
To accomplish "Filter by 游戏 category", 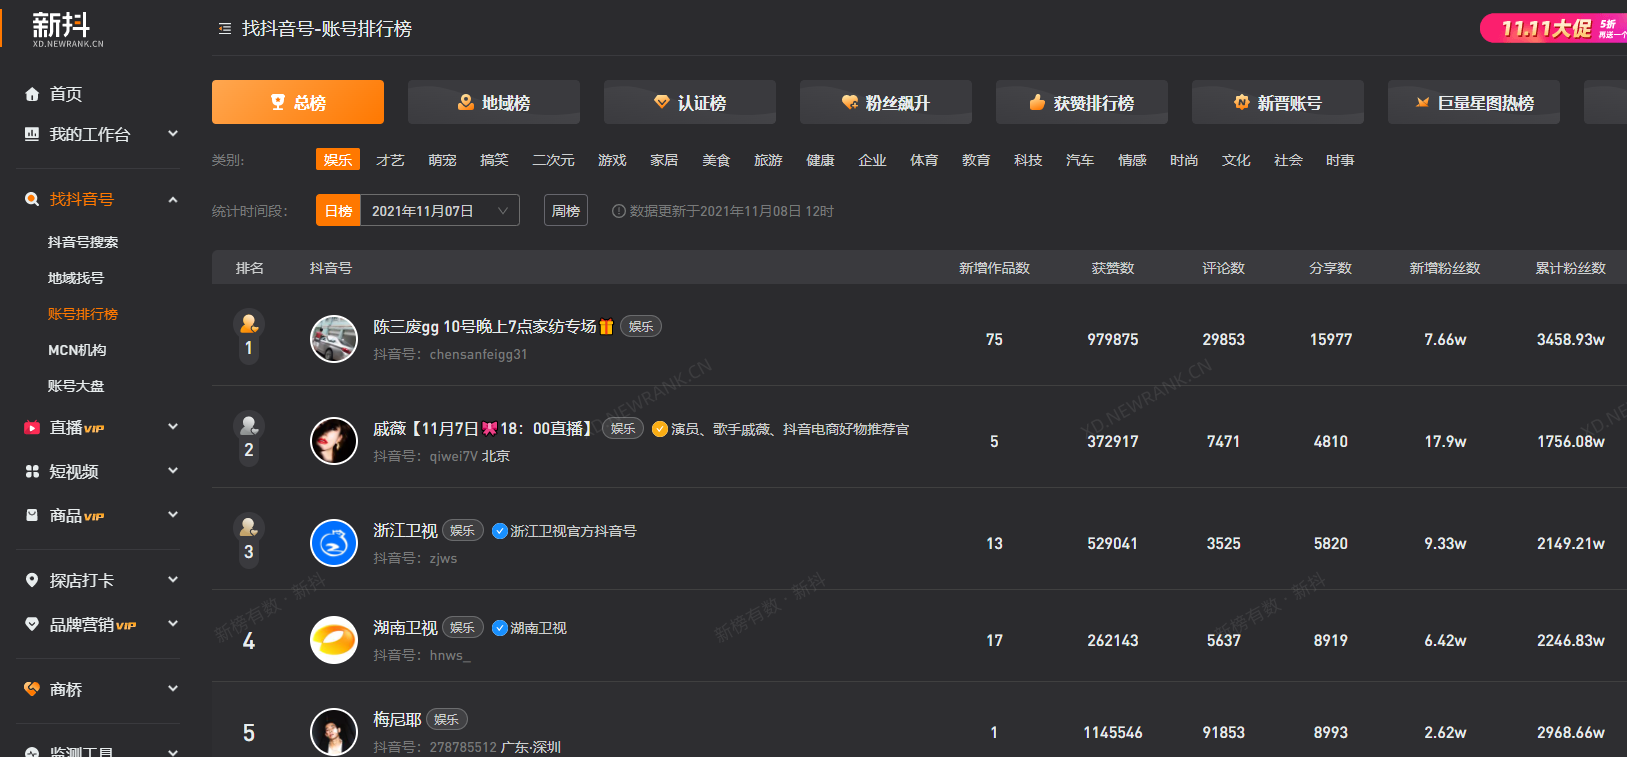I will tap(612, 160).
